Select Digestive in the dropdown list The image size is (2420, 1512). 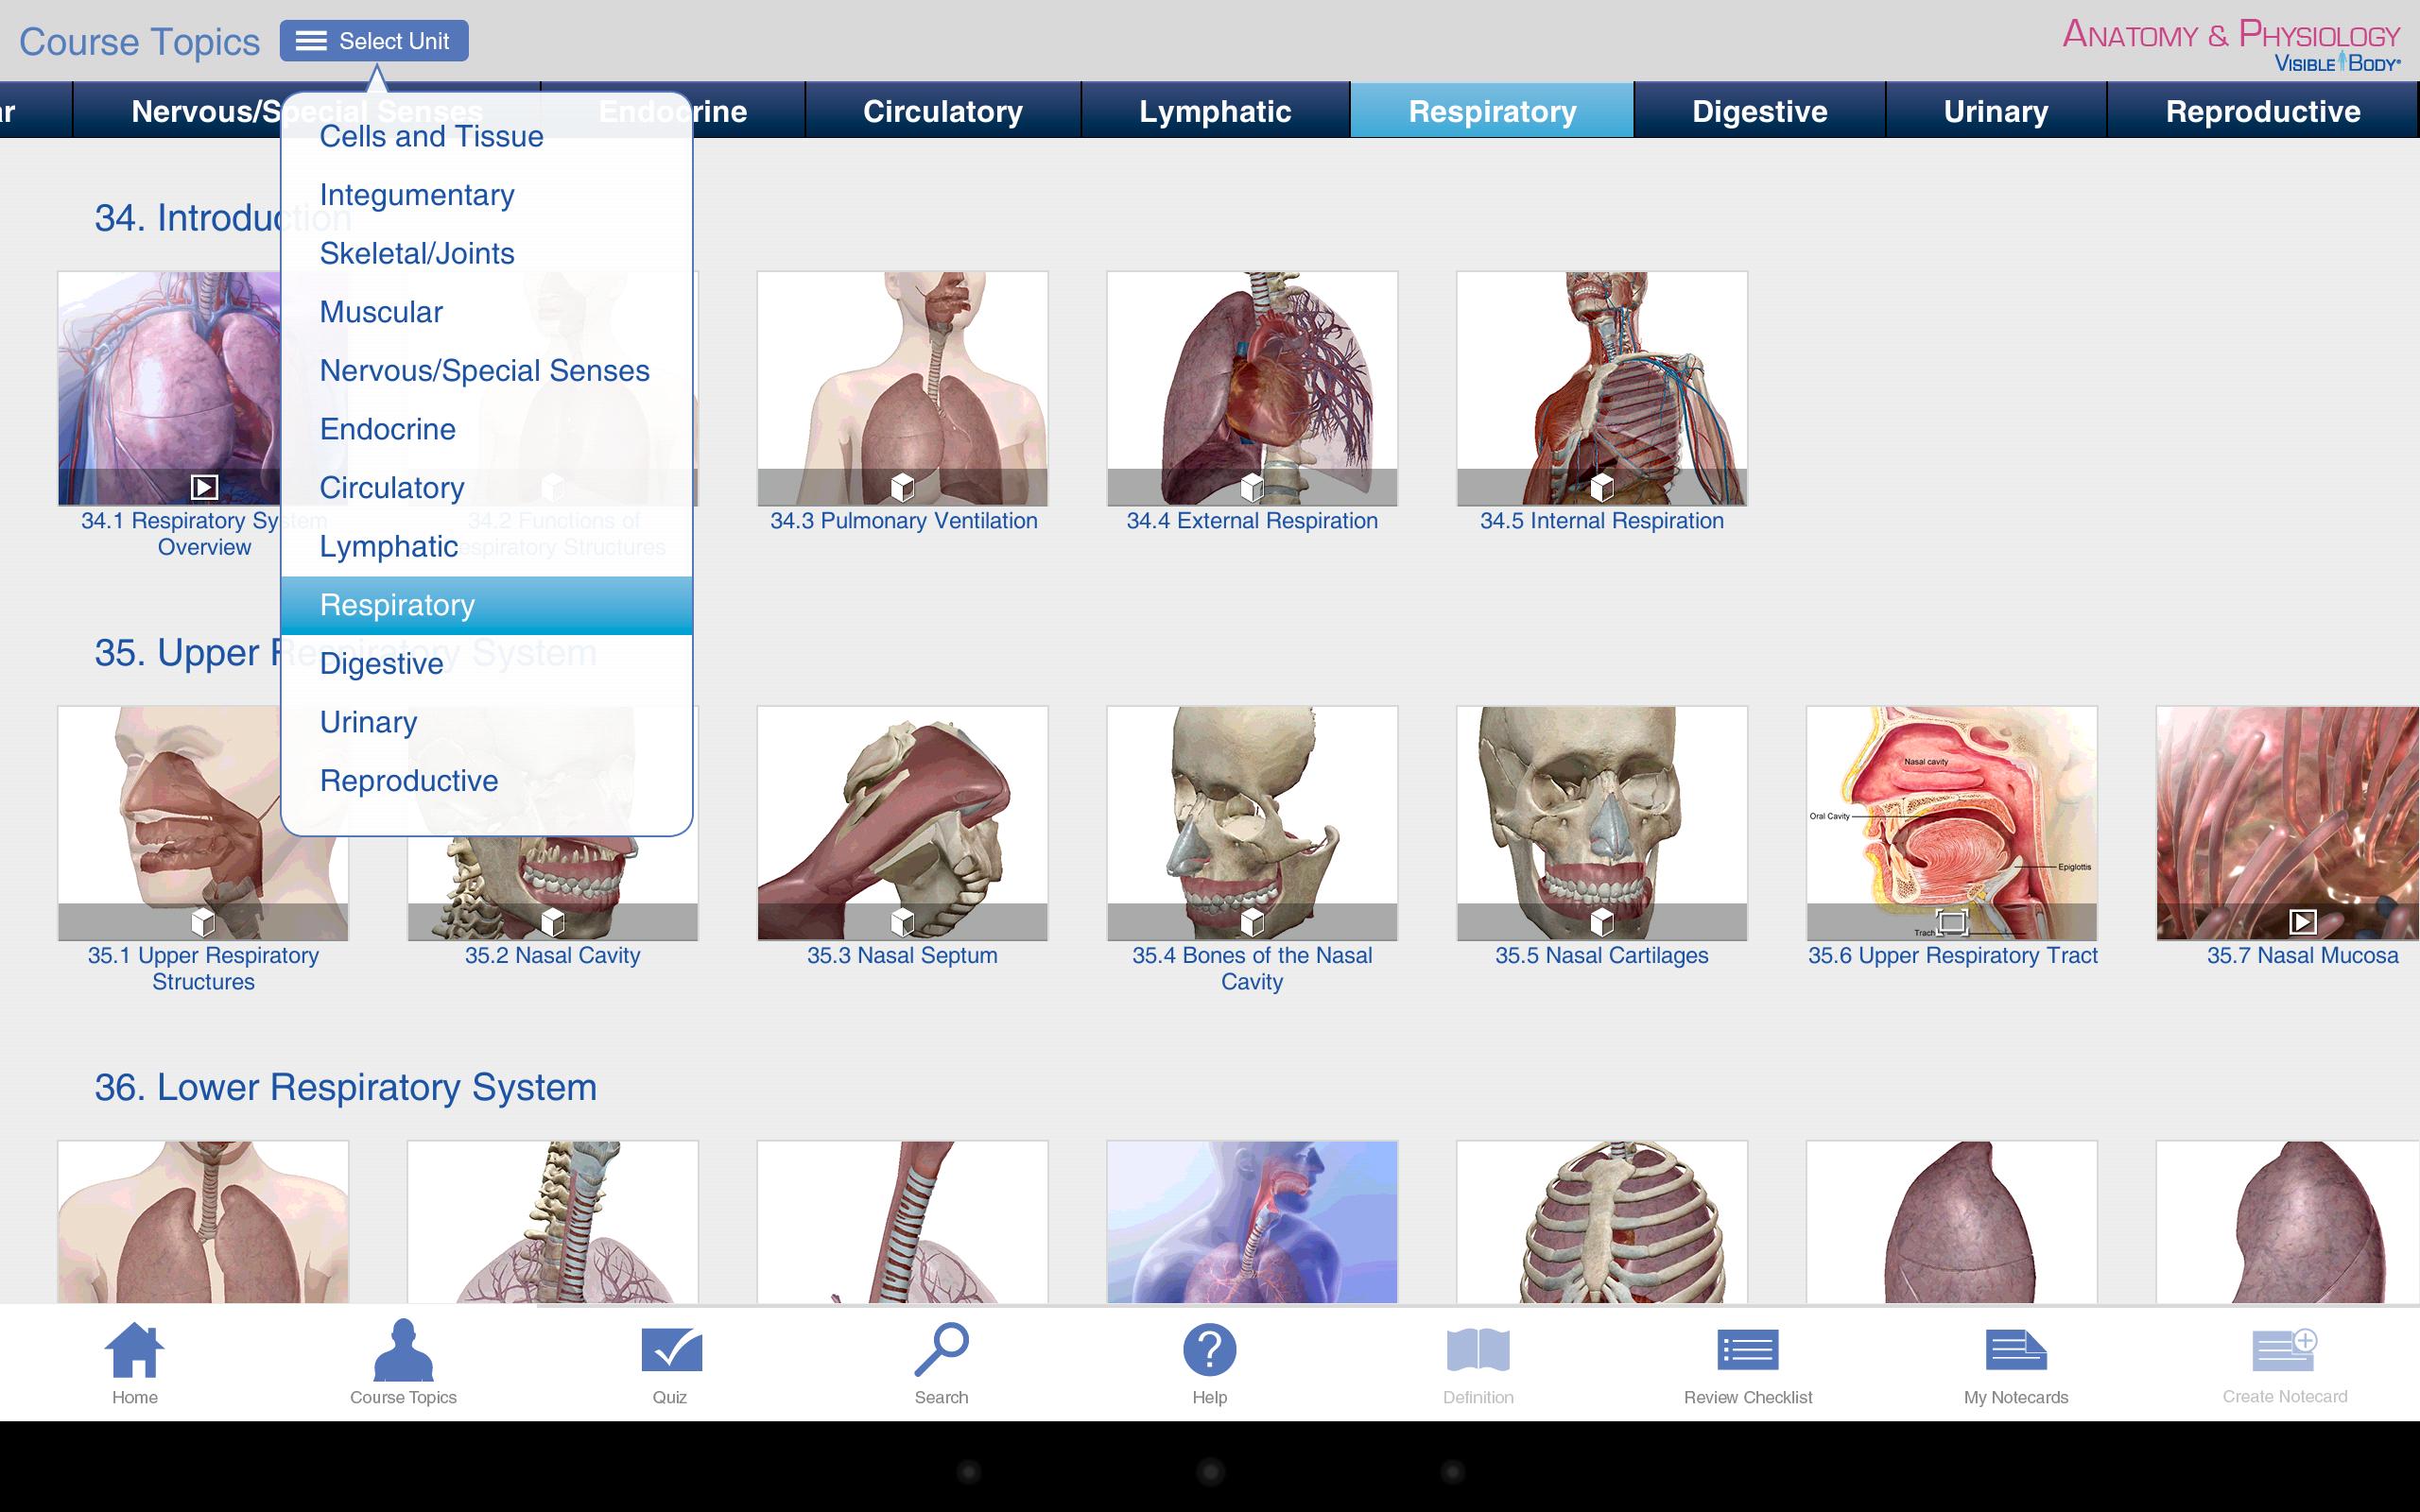click(381, 663)
